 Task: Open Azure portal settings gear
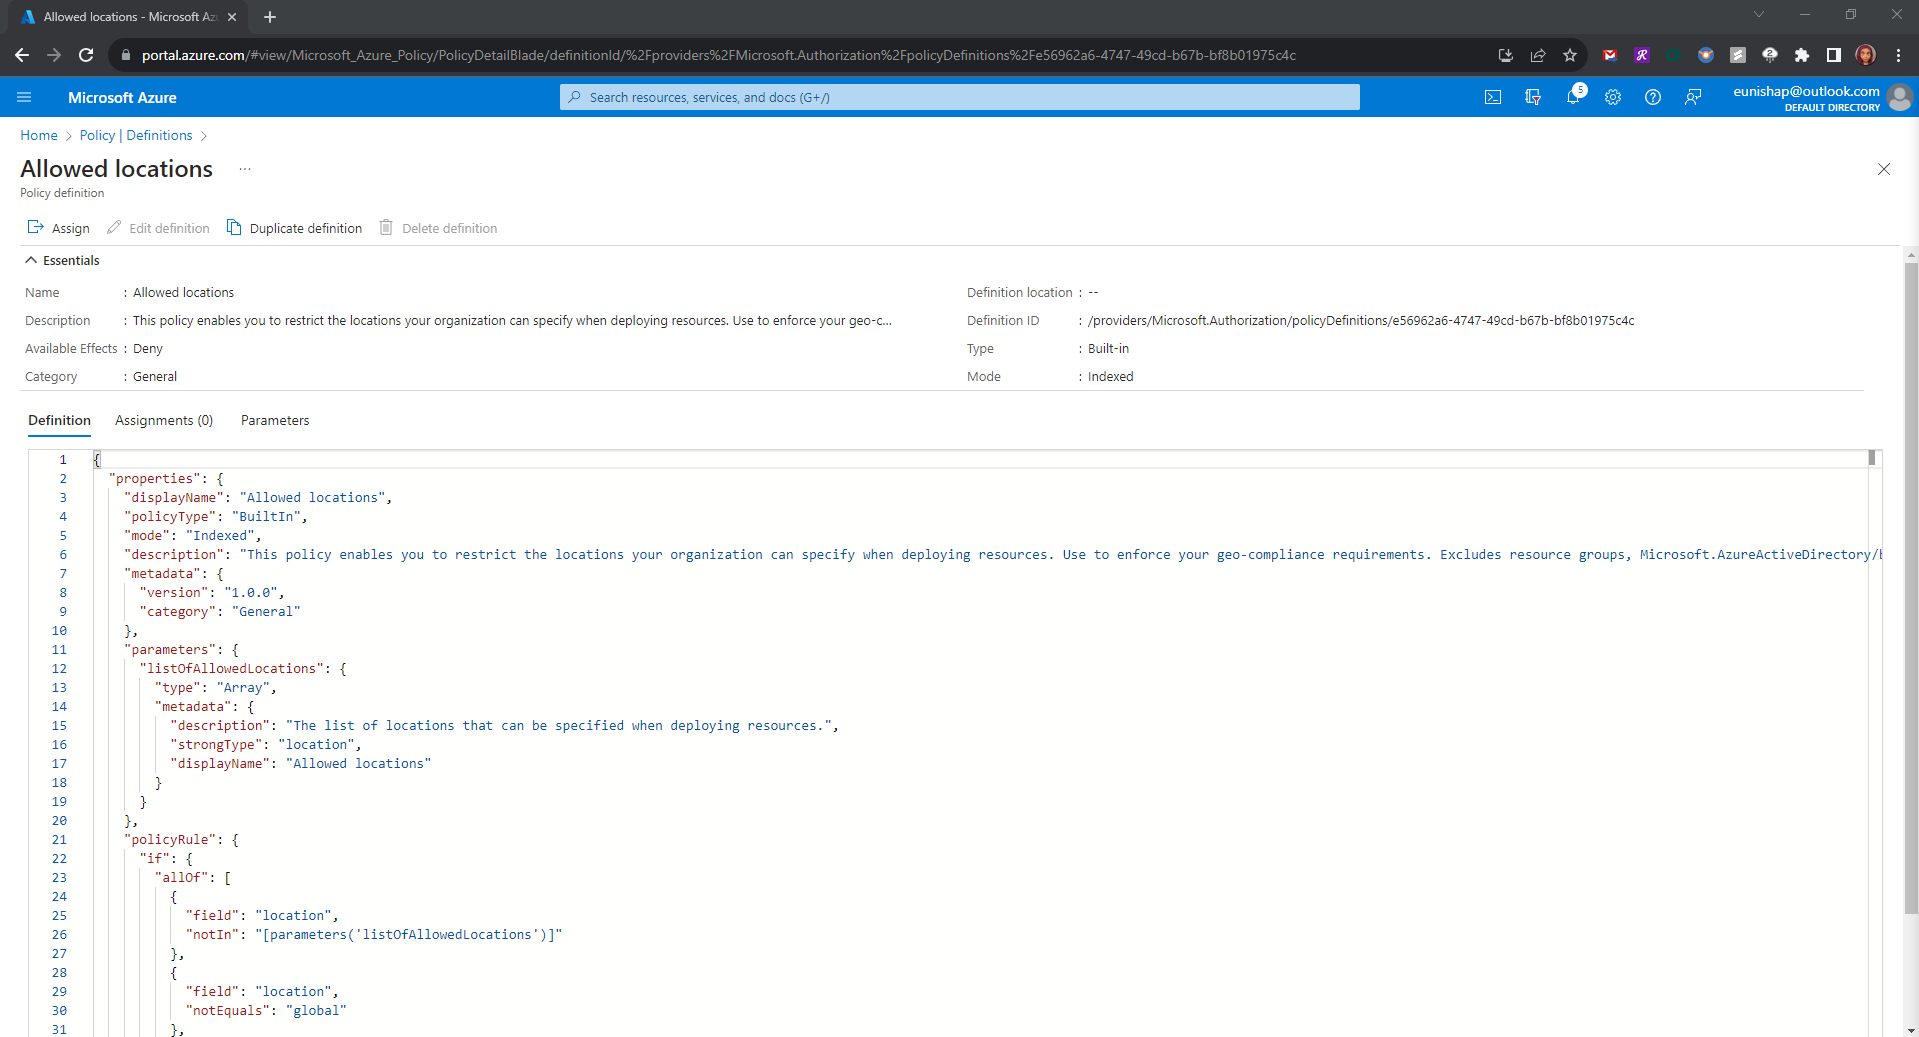click(x=1612, y=97)
